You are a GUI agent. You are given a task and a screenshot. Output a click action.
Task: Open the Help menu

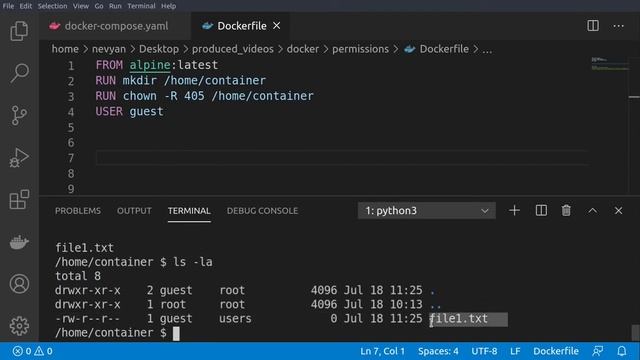point(169,6)
